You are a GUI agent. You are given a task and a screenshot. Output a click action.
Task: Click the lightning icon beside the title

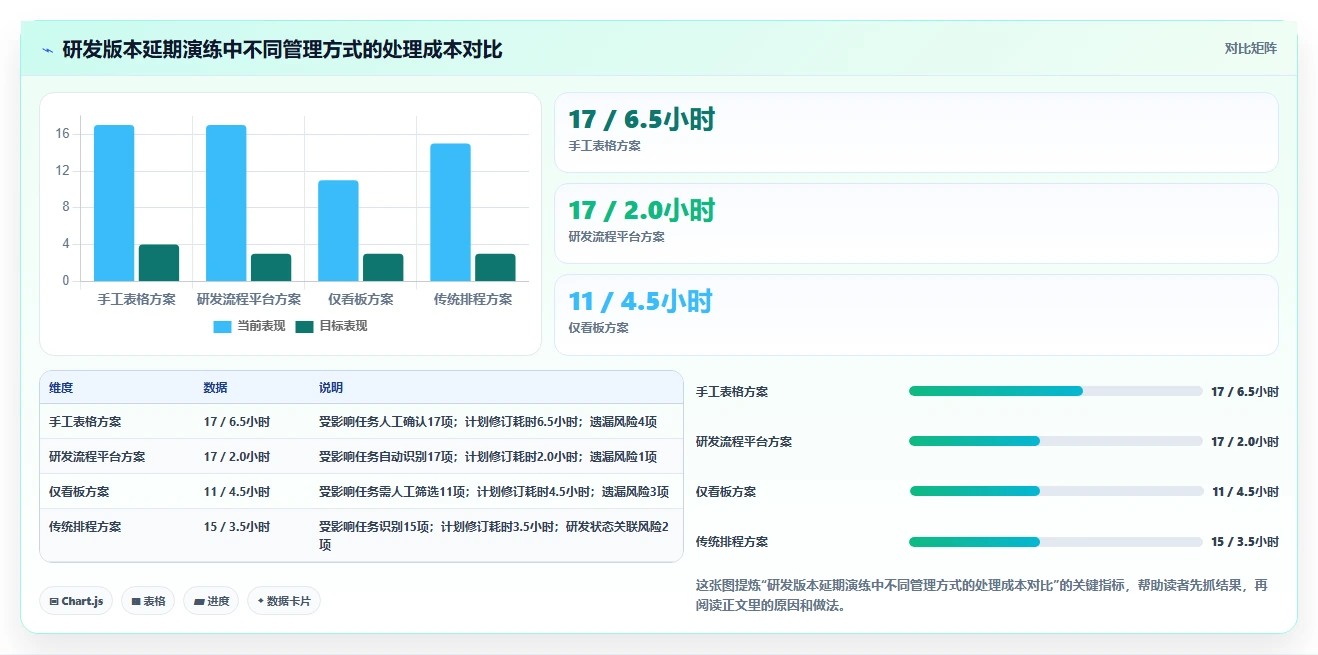(47, 50)
